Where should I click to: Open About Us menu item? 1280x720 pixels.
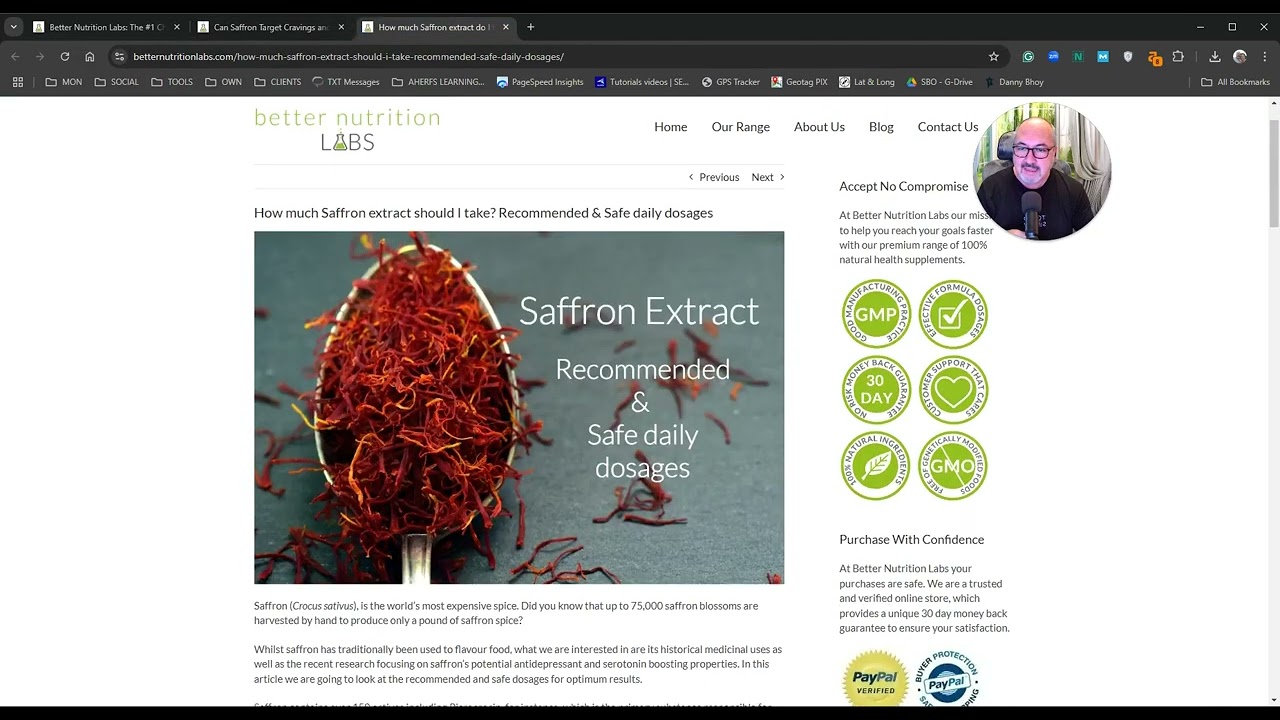[819, 127]
